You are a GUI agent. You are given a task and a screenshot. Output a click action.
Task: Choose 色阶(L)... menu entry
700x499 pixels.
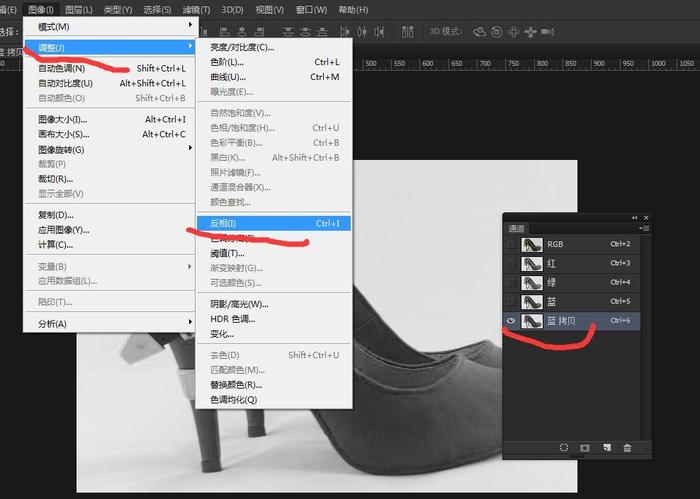274,62
